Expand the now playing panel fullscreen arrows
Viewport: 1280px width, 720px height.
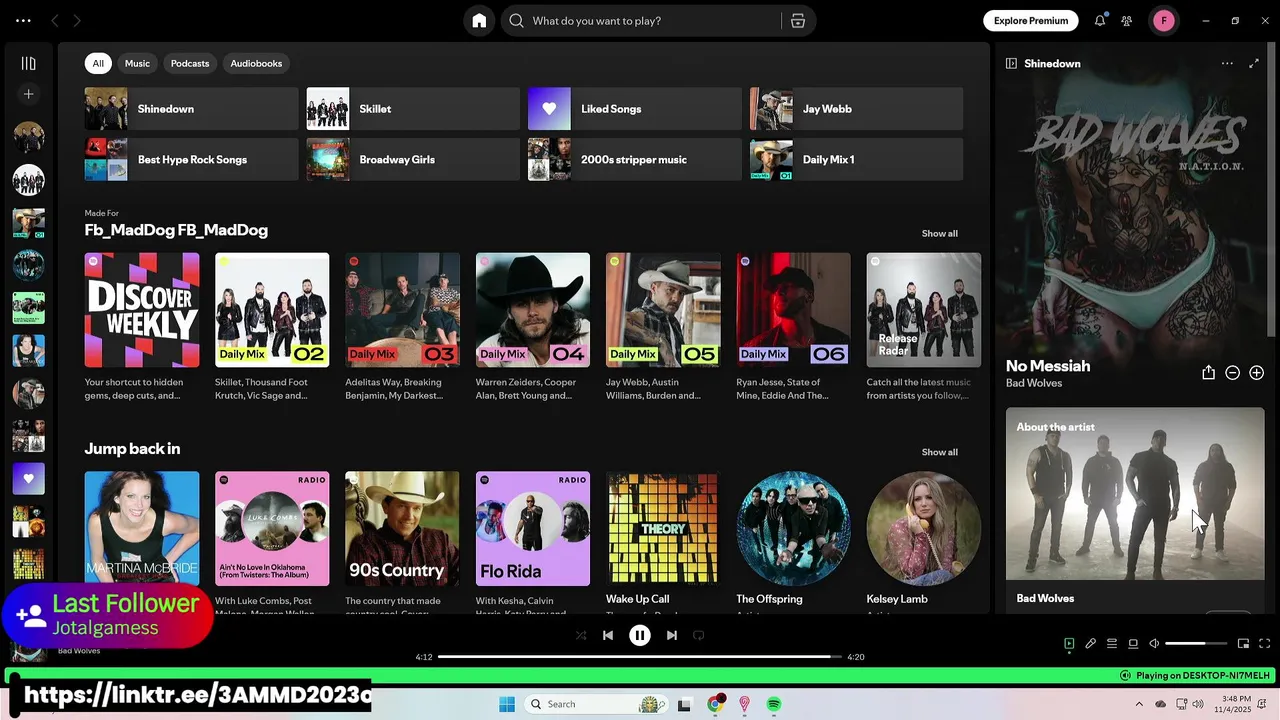point(1254,63)
